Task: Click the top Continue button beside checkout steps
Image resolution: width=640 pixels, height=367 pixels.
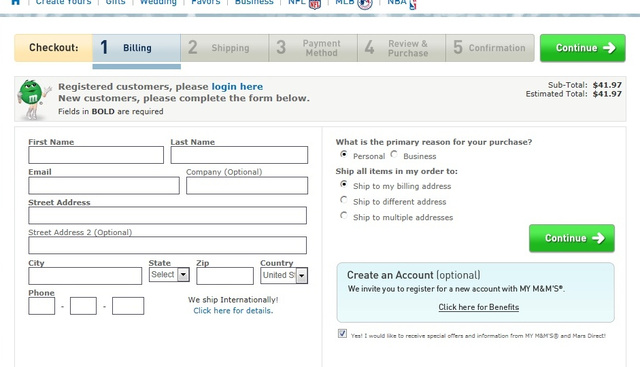Action: 582,48
